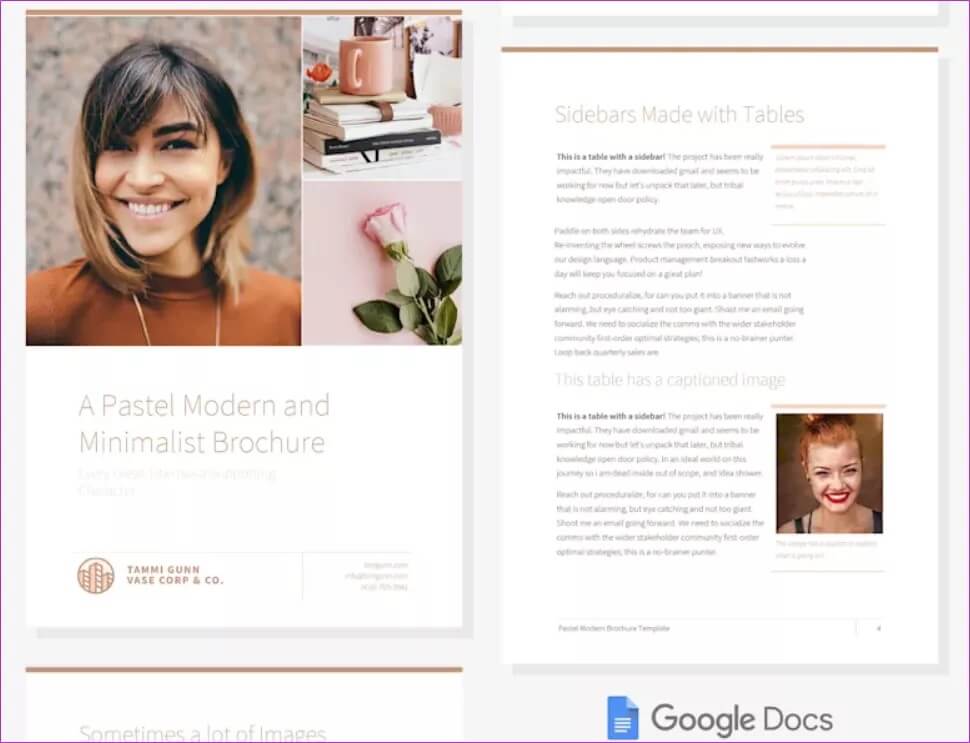
Task: Click the pink rose image
Action: [x=382, y=264]
